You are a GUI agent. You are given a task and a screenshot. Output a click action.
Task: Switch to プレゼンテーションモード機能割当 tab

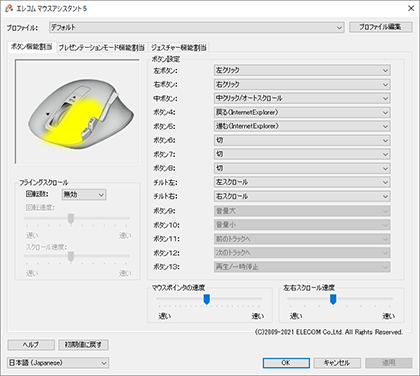click(102, 48)
